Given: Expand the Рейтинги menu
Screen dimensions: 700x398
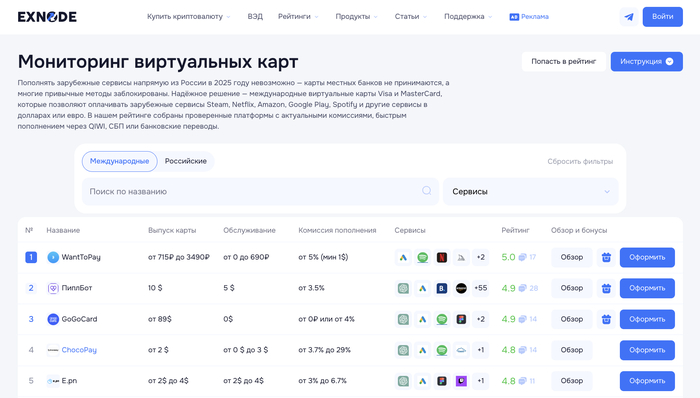Looking at the screenshot, I should pos(298,17).
